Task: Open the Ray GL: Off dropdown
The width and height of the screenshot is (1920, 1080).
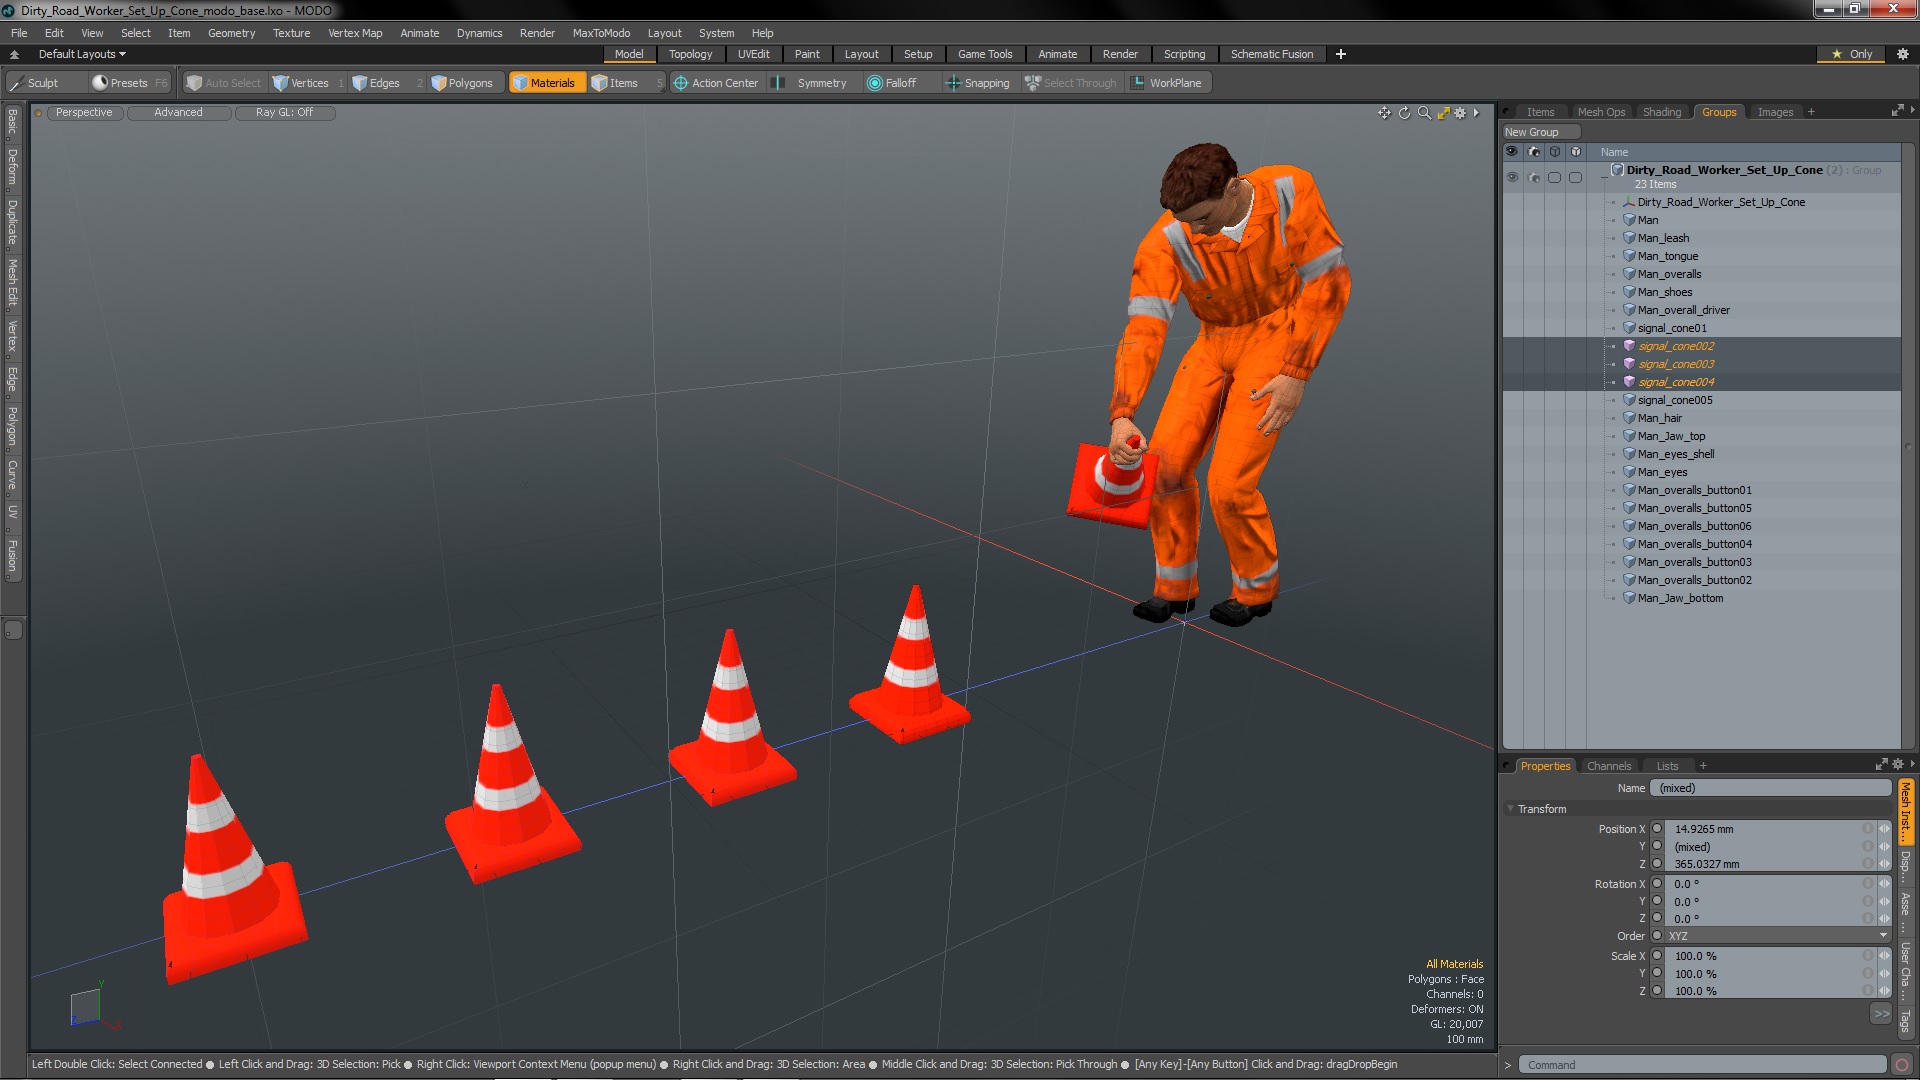Action: click(x=284, y=113)
